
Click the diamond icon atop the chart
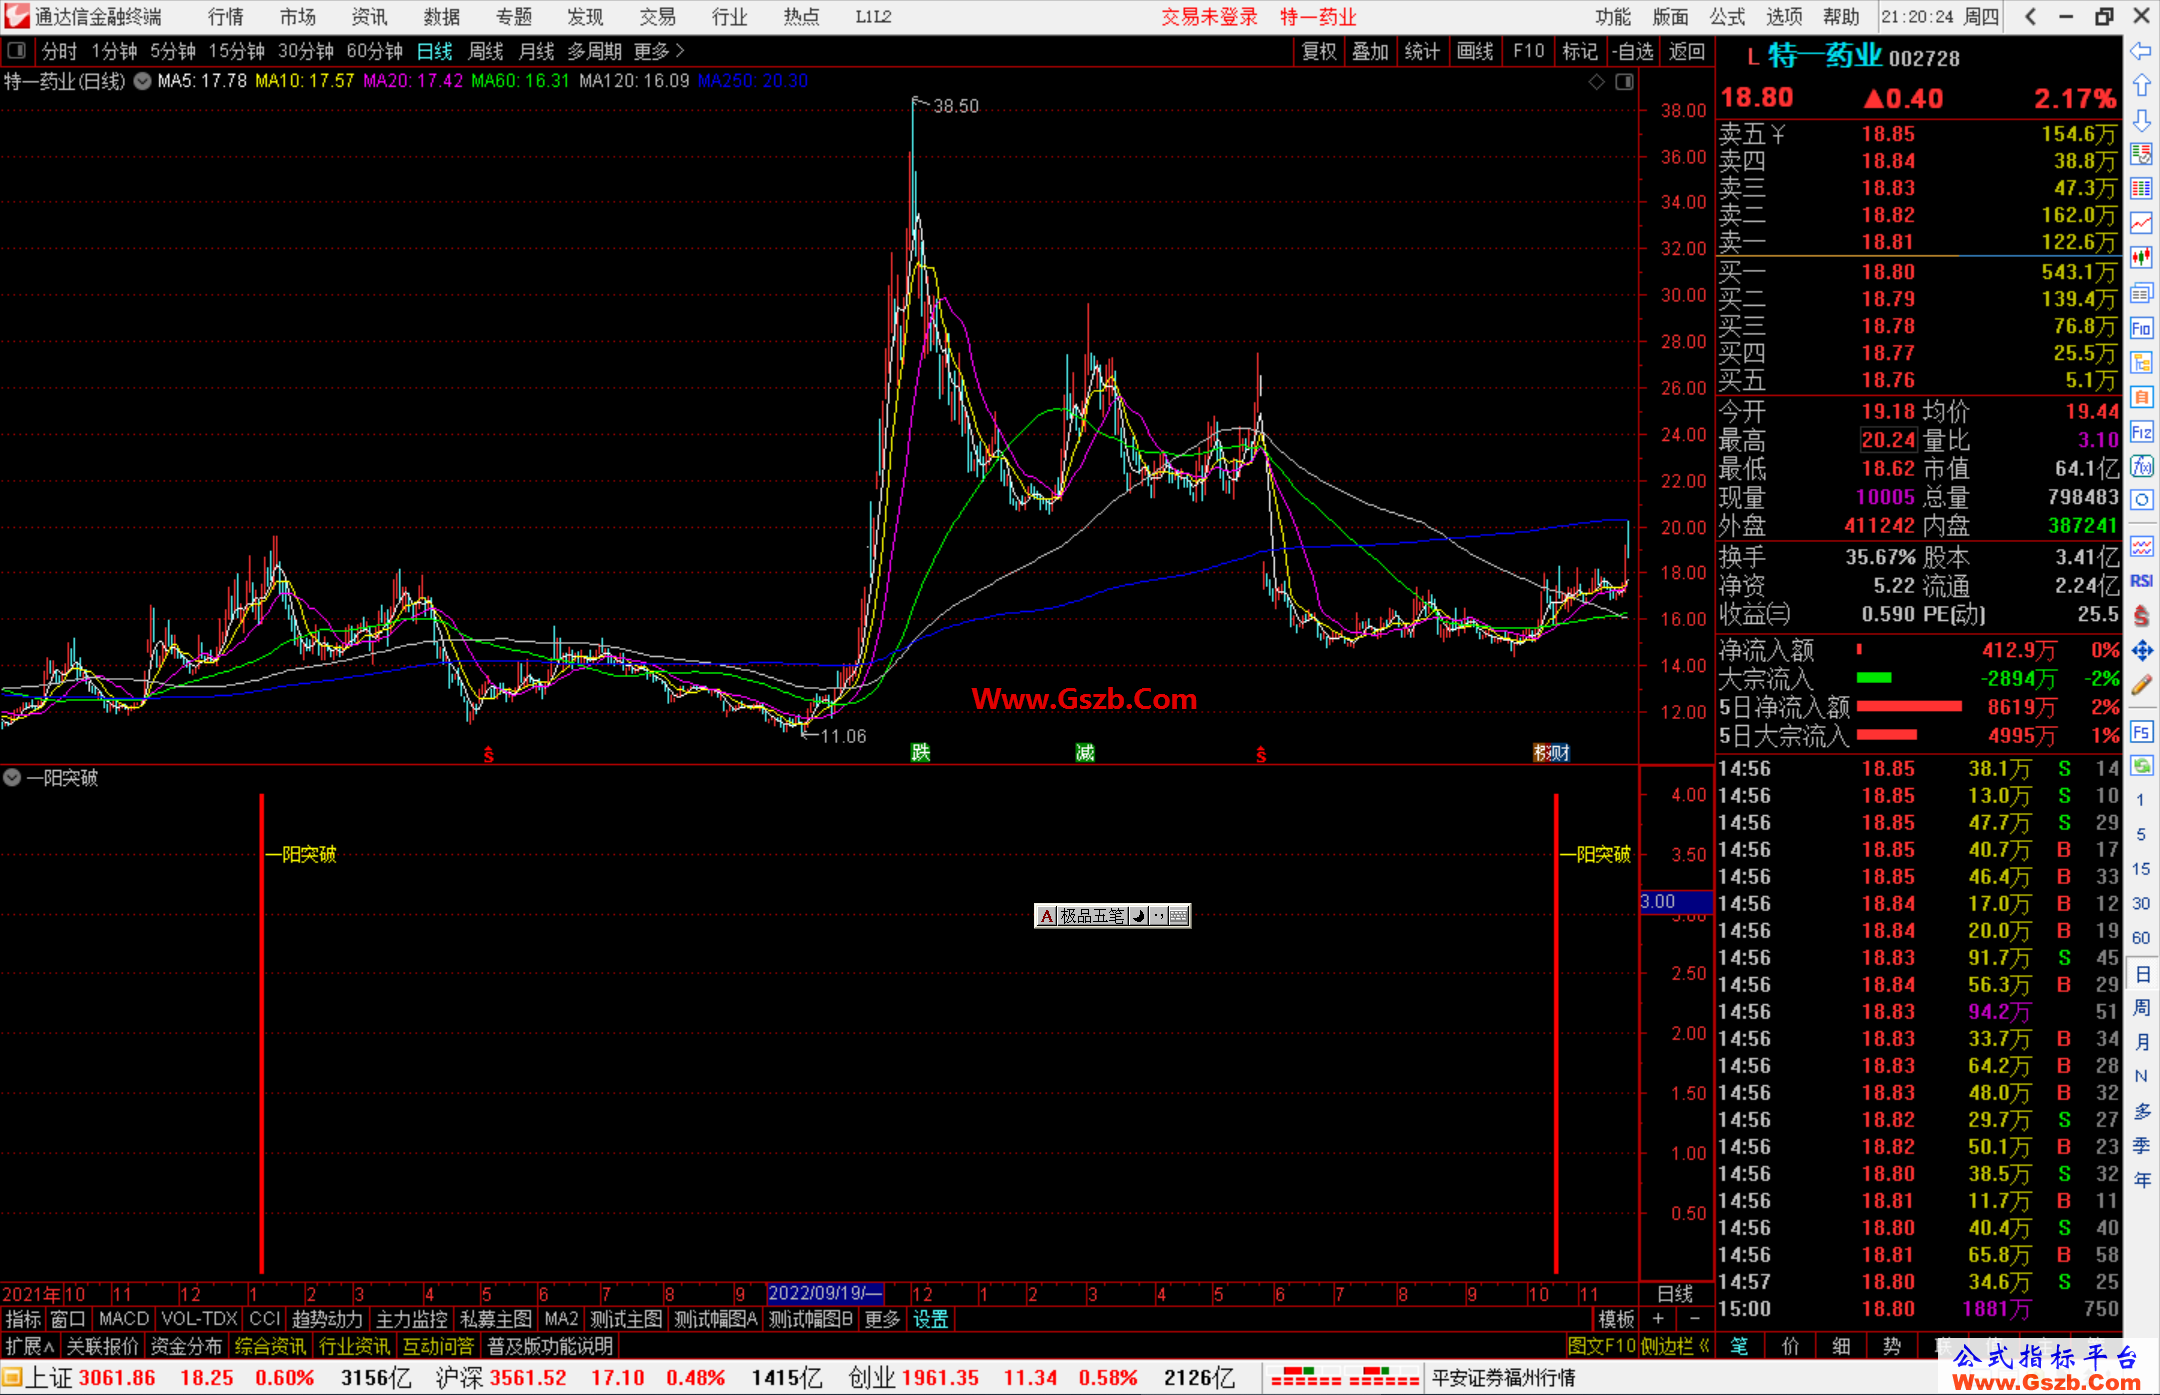tap(1597, 81)
